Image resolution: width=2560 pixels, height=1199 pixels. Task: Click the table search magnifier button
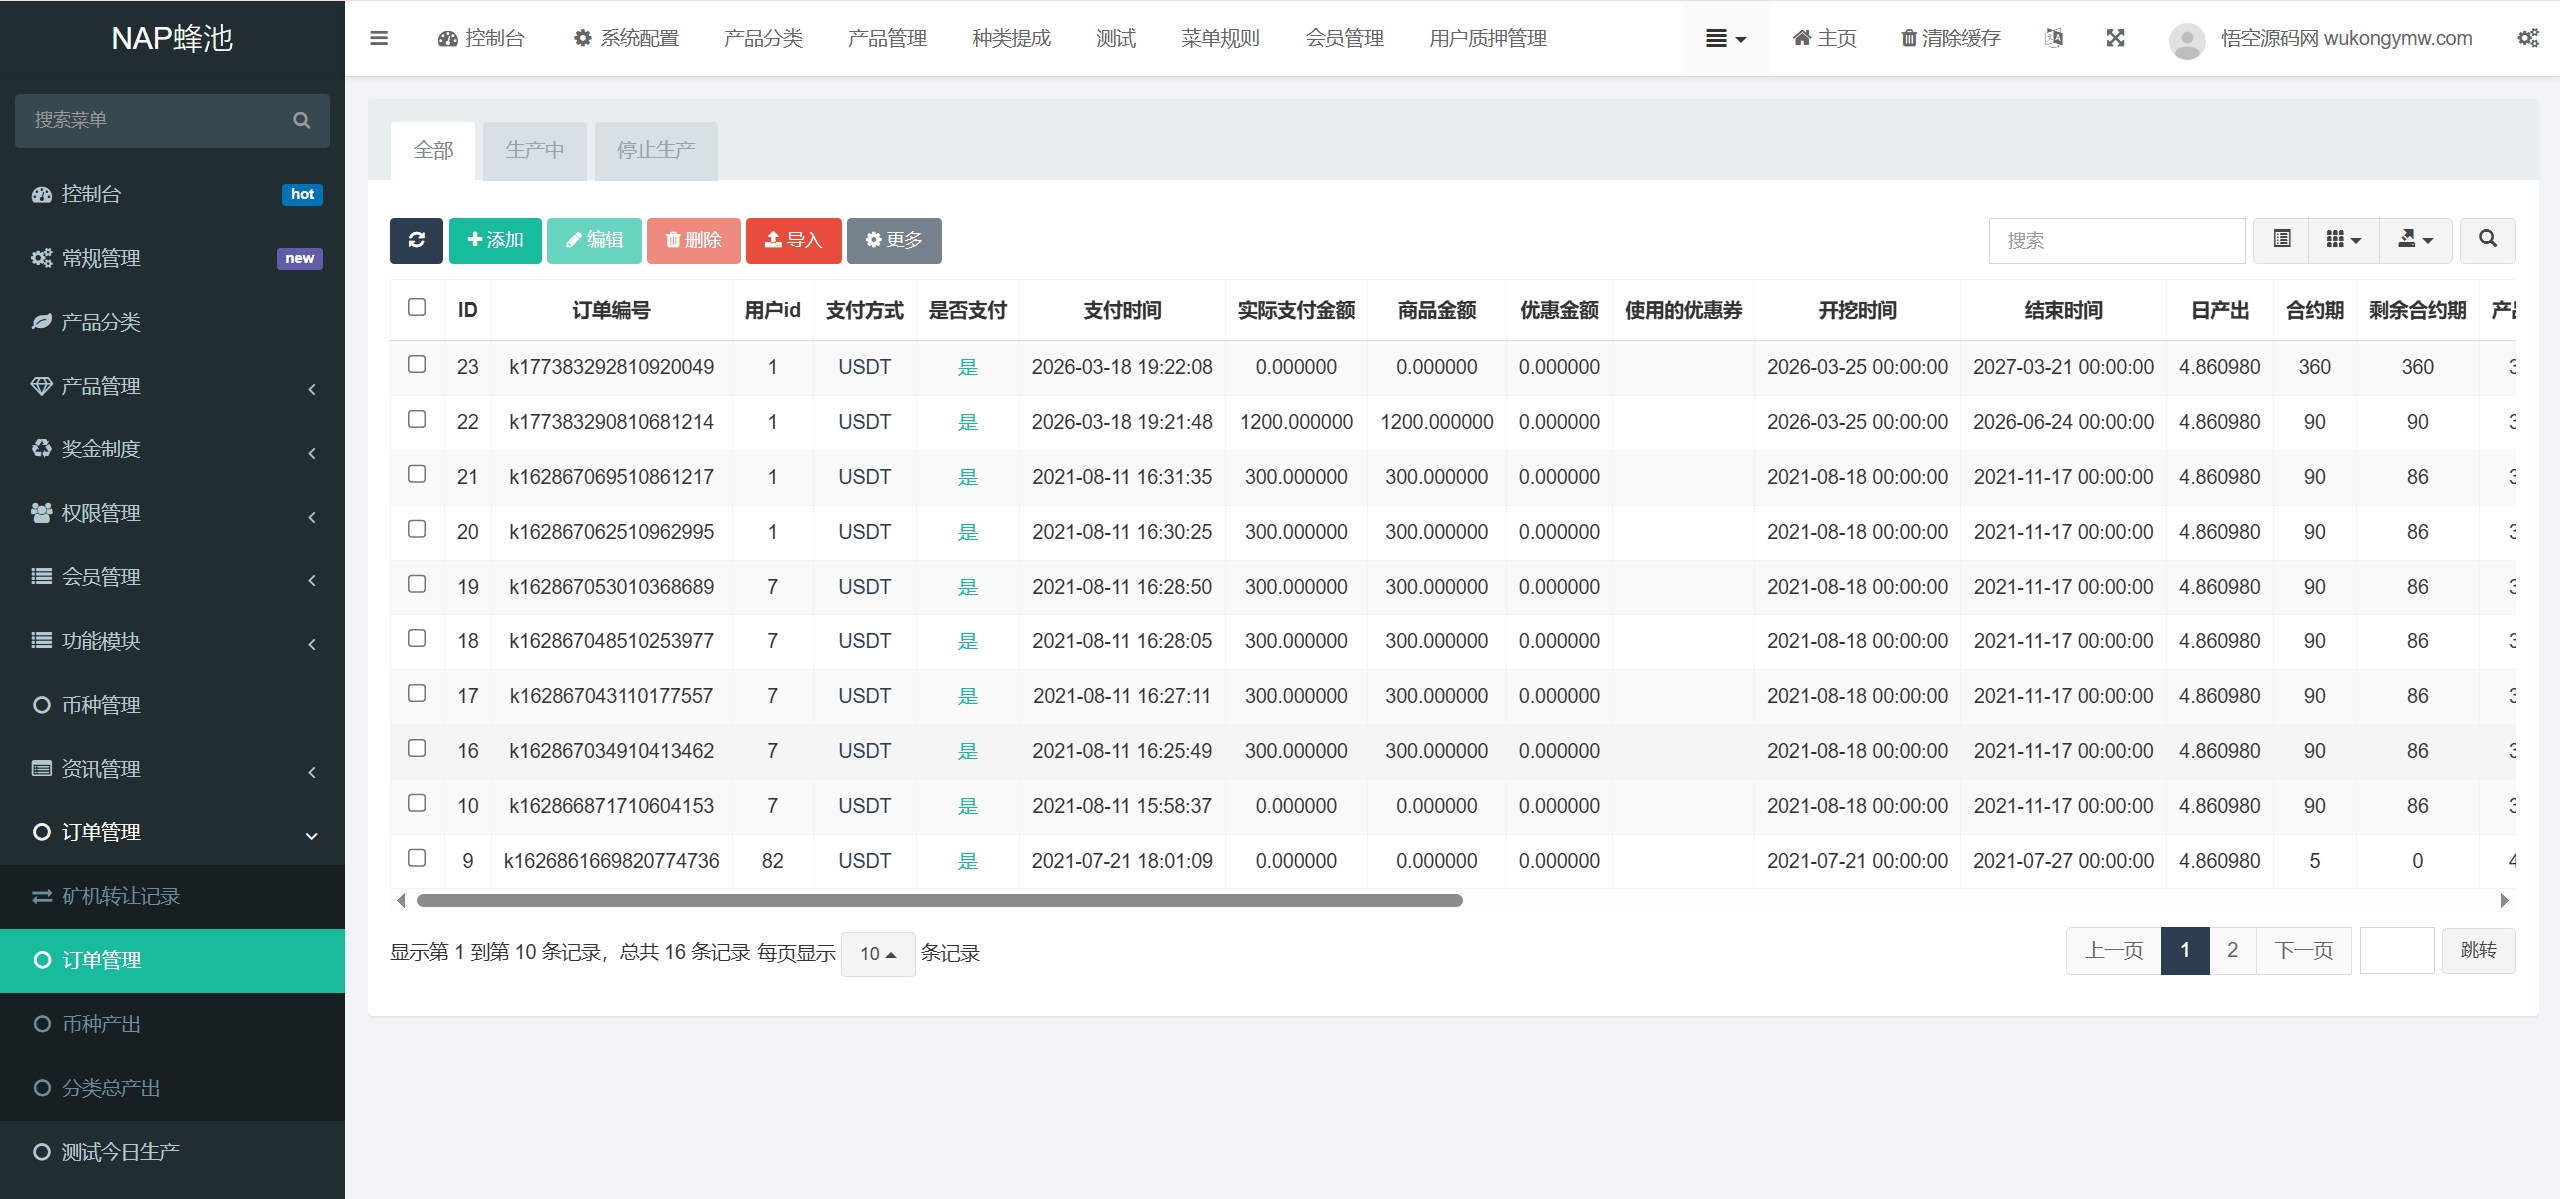[2488, 240]
